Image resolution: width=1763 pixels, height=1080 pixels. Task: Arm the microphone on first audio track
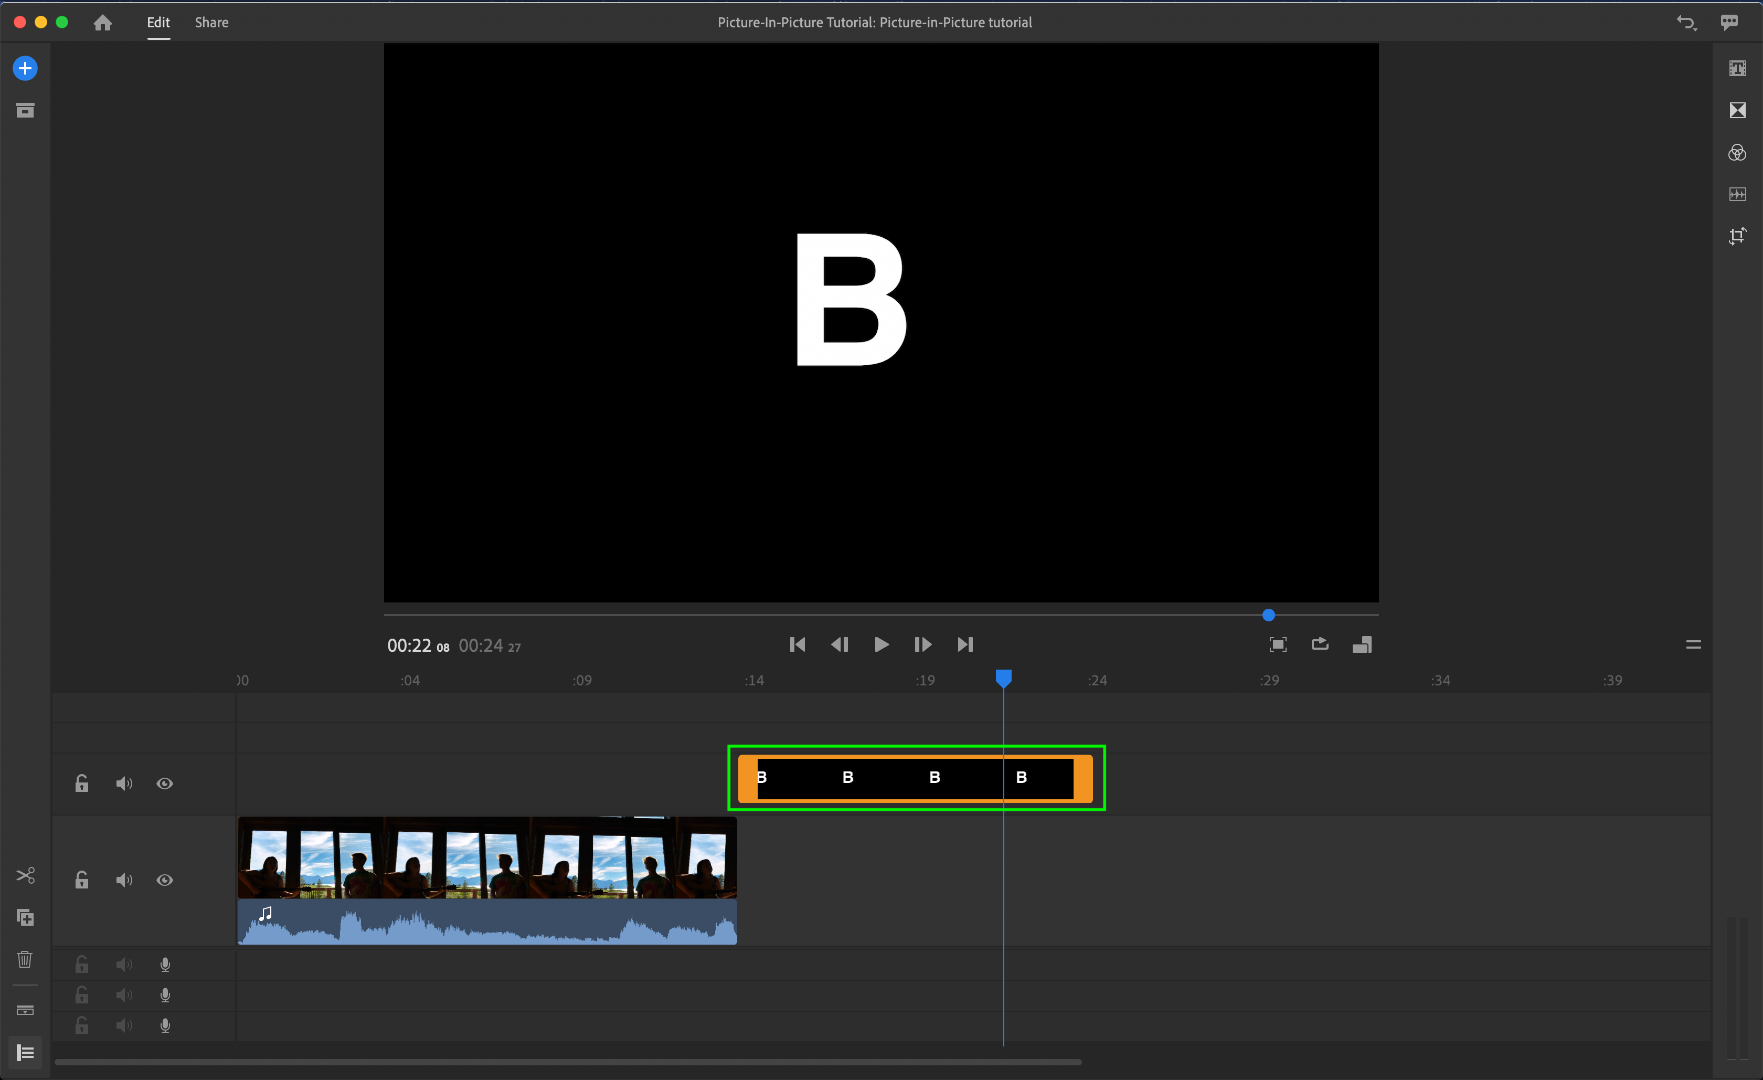[165, 965]
